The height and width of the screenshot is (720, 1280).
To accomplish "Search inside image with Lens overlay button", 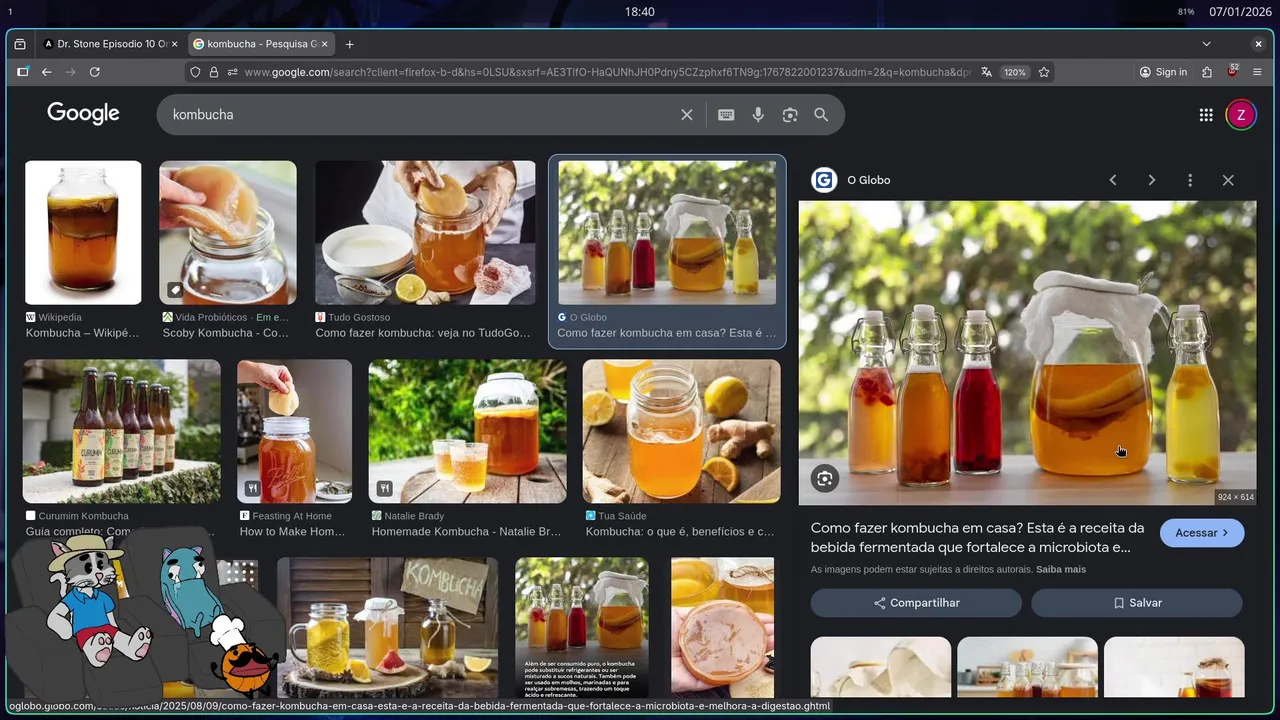I will [x=824, y=478].
